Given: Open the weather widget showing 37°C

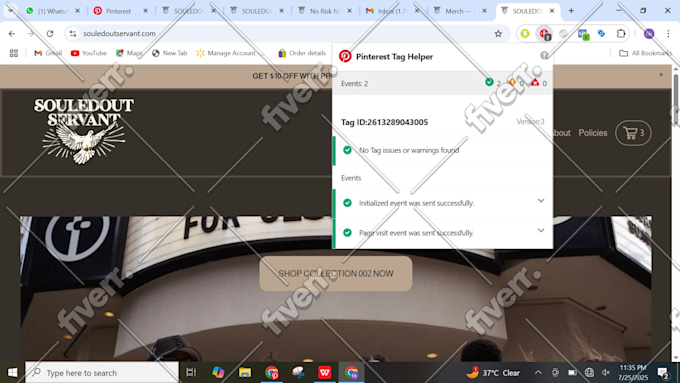Looking at the screenshot, I should [493, 373].
